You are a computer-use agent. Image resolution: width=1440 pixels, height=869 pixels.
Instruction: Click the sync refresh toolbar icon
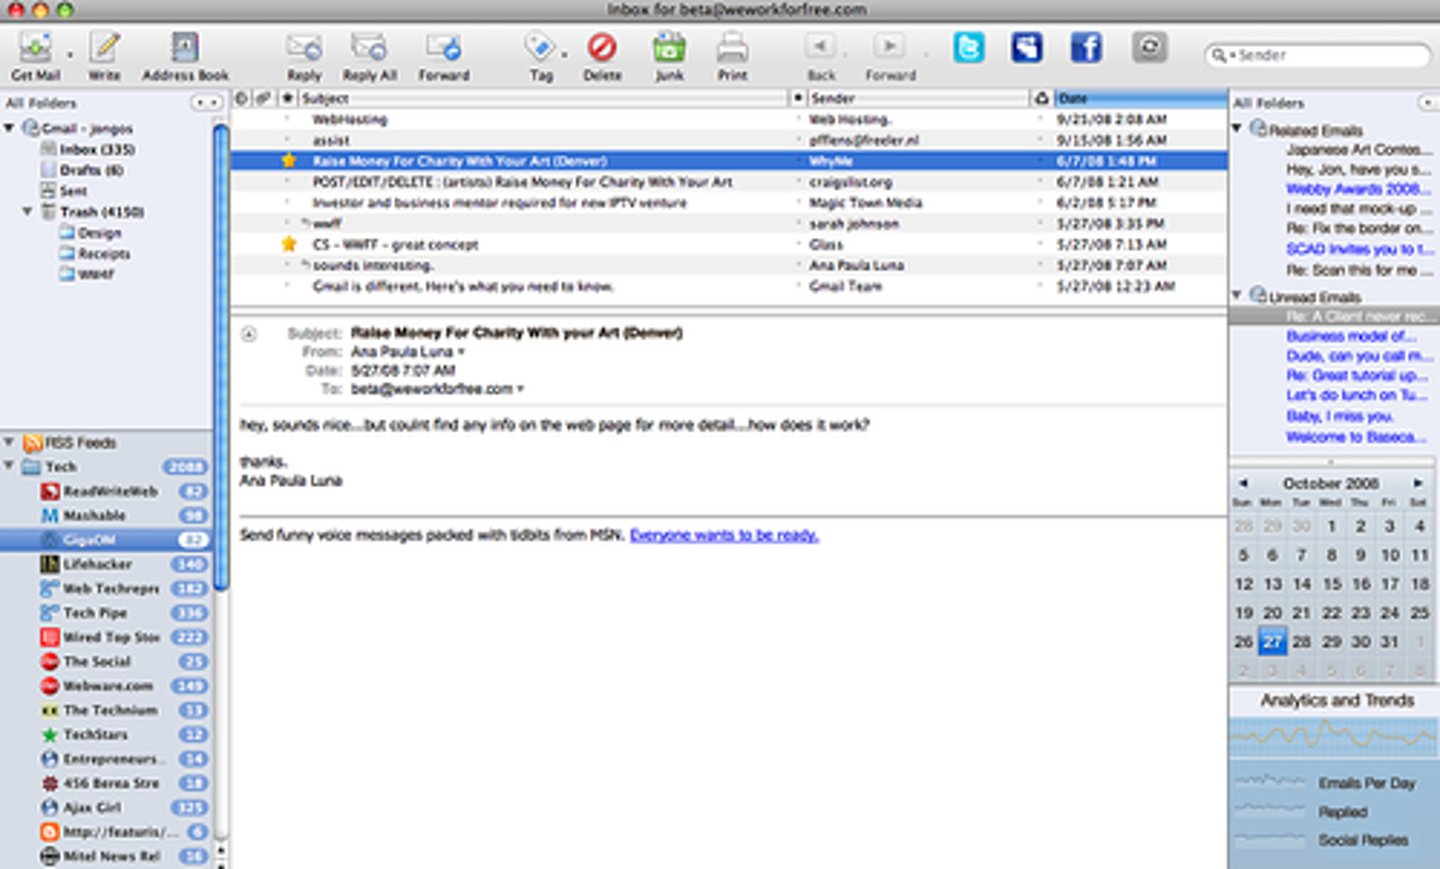pyautogui.click(x=1149, y=47)
